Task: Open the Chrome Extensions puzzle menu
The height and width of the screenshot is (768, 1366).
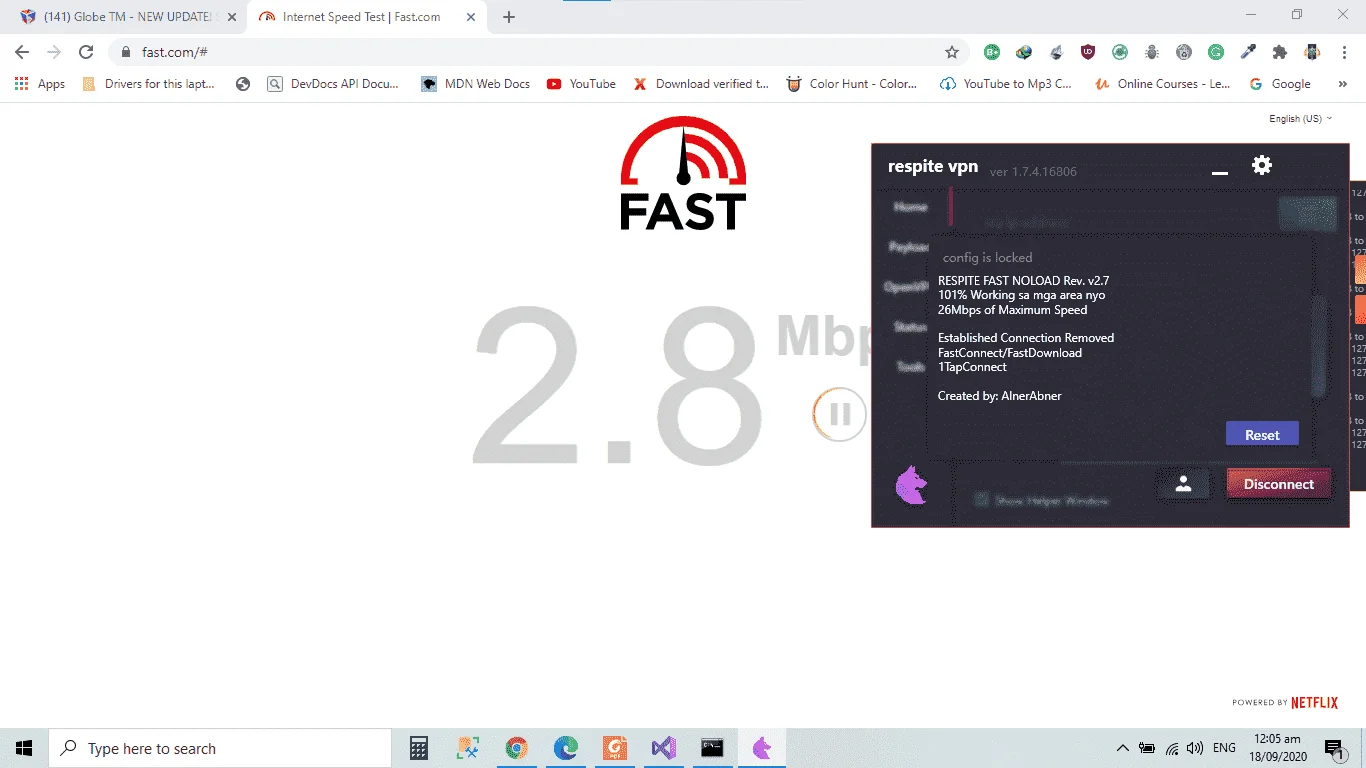Action: [1280, 52]
